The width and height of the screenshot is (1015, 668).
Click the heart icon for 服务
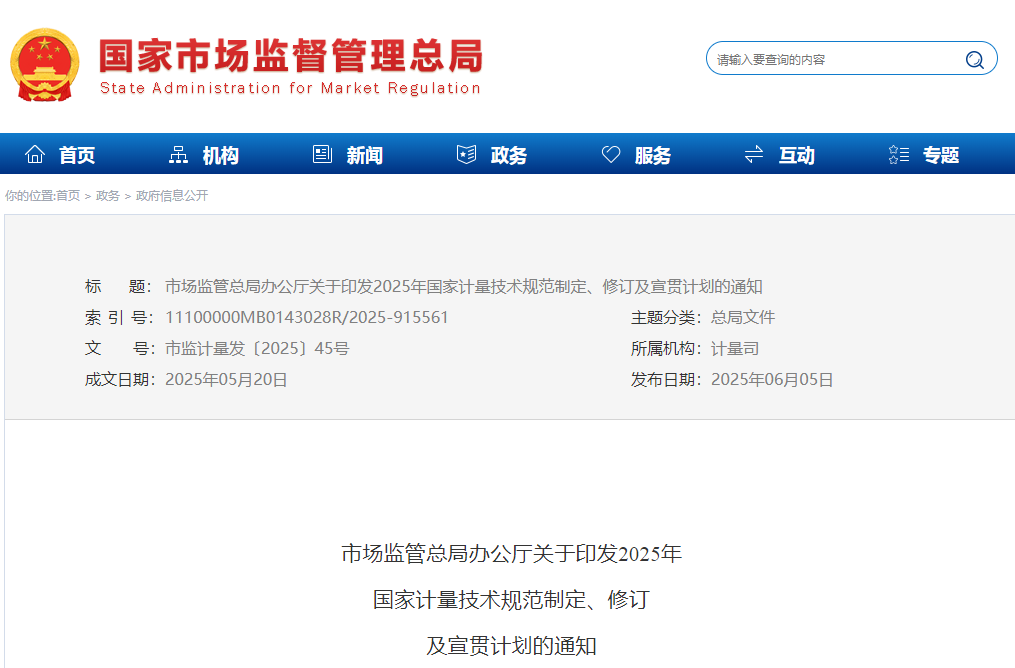611,154
